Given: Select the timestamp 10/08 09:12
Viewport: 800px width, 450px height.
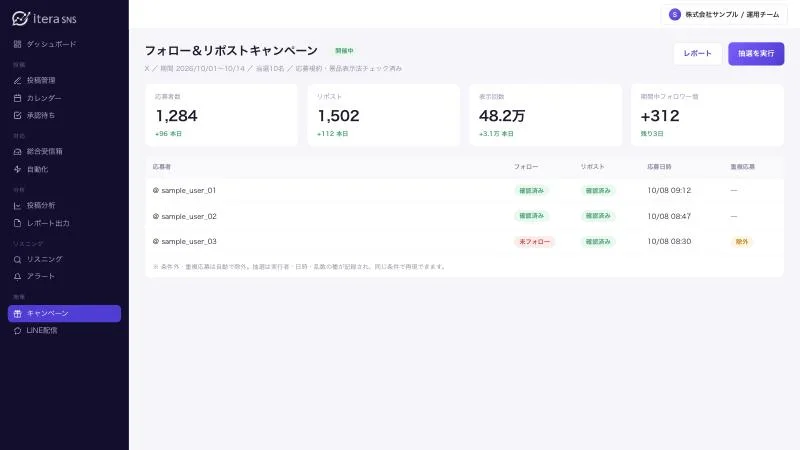Looking at the screenshot, I should (x=669, y=190).
